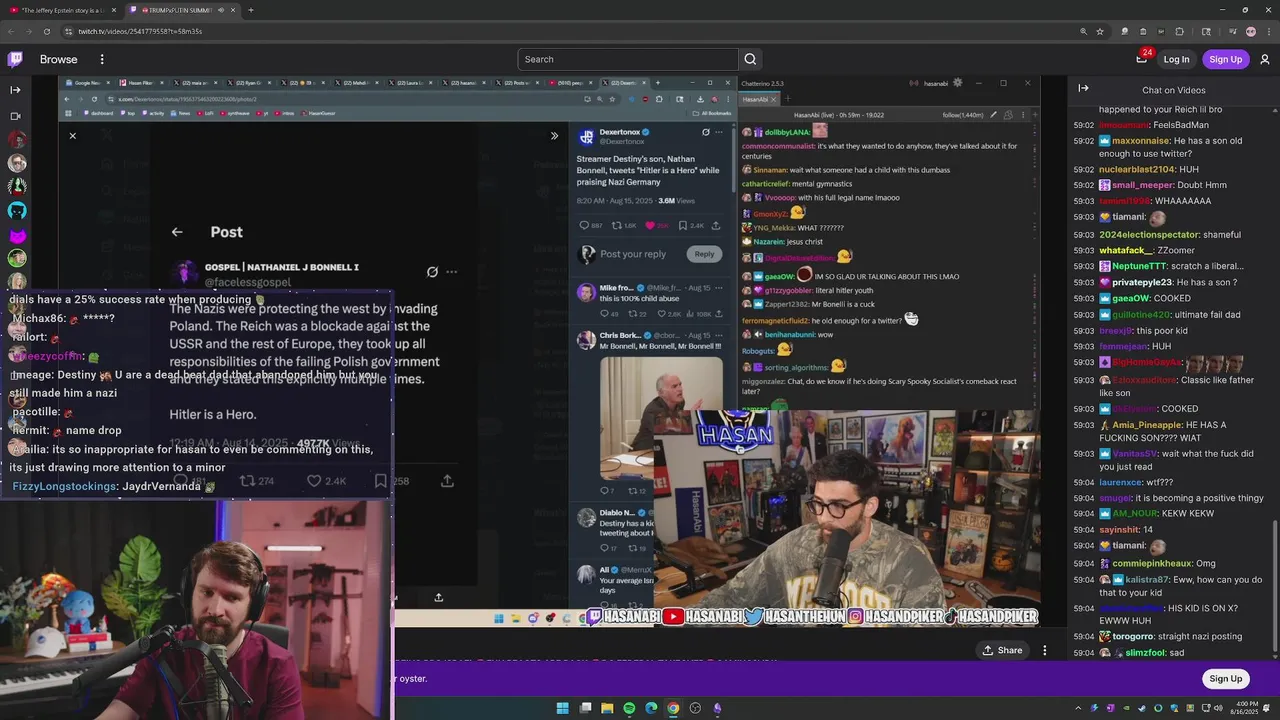Viewport: 1280px width, 720px height.
Task: Click the second channel avatar in the sidebar
Action: (x=16, y=163)
